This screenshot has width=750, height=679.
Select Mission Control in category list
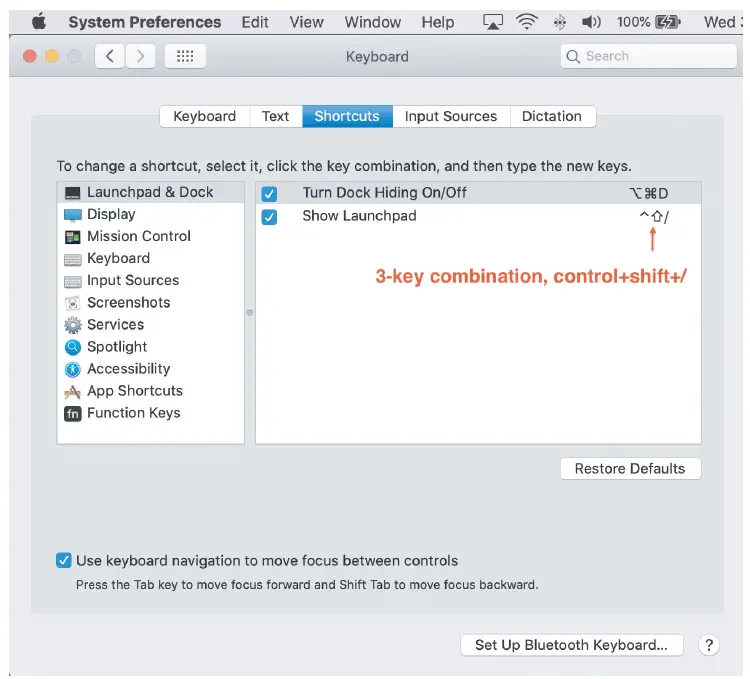pos(151,236)
